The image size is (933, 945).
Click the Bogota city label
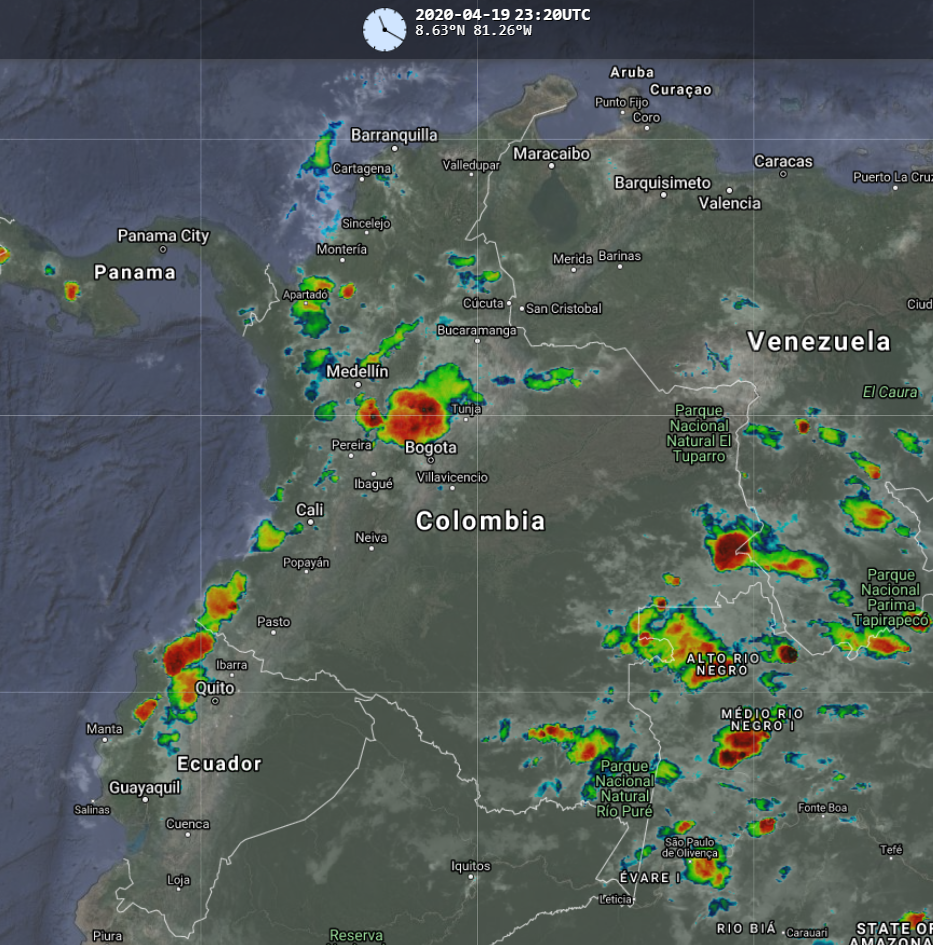pyautogui.click(x=431, y=448)
